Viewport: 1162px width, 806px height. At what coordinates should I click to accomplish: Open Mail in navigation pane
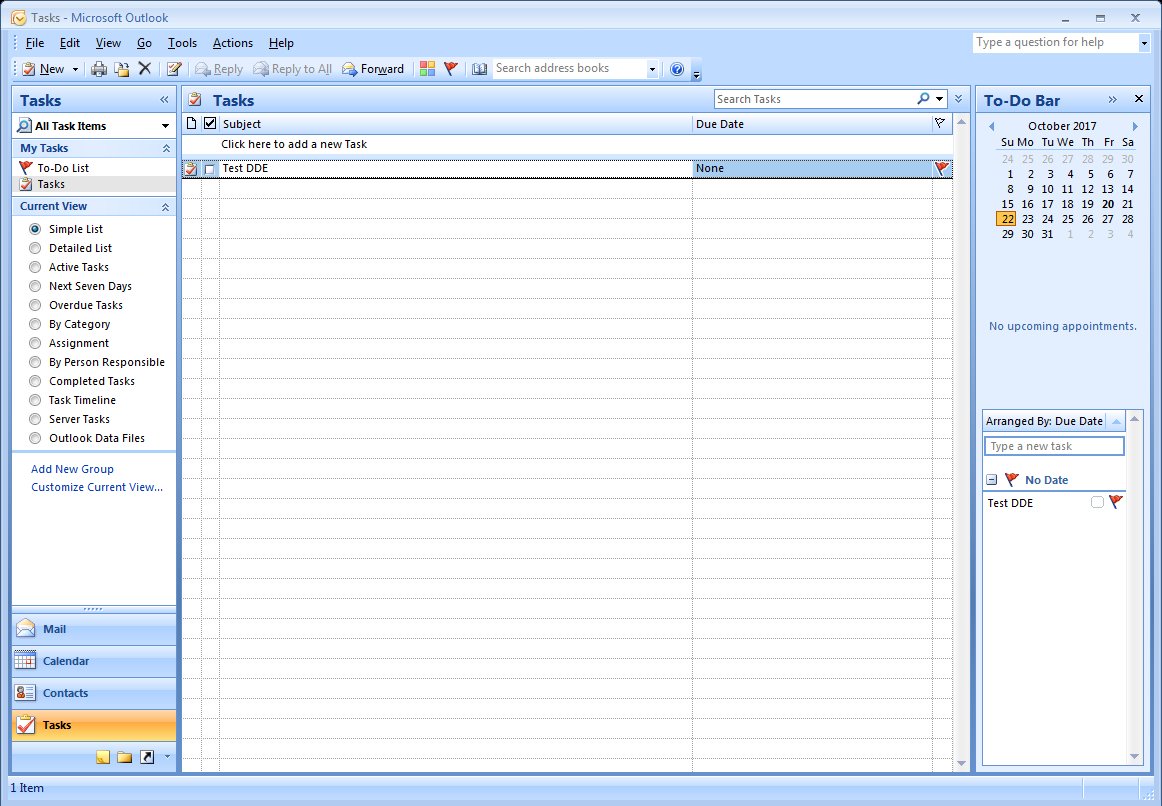point(94,629)
